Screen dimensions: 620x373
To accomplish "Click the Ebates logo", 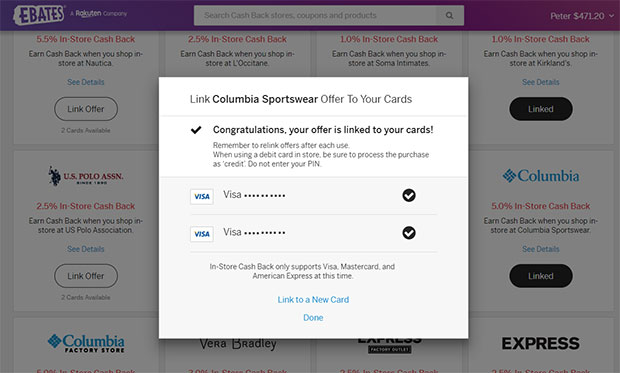I will click(x=39, y=15).
